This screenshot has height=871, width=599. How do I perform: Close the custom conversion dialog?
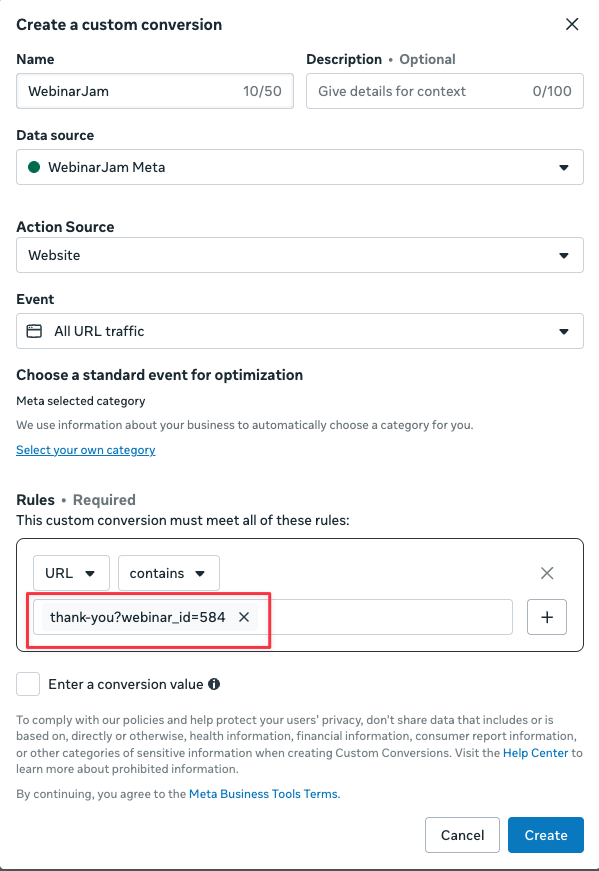click(x=572, y=24)
